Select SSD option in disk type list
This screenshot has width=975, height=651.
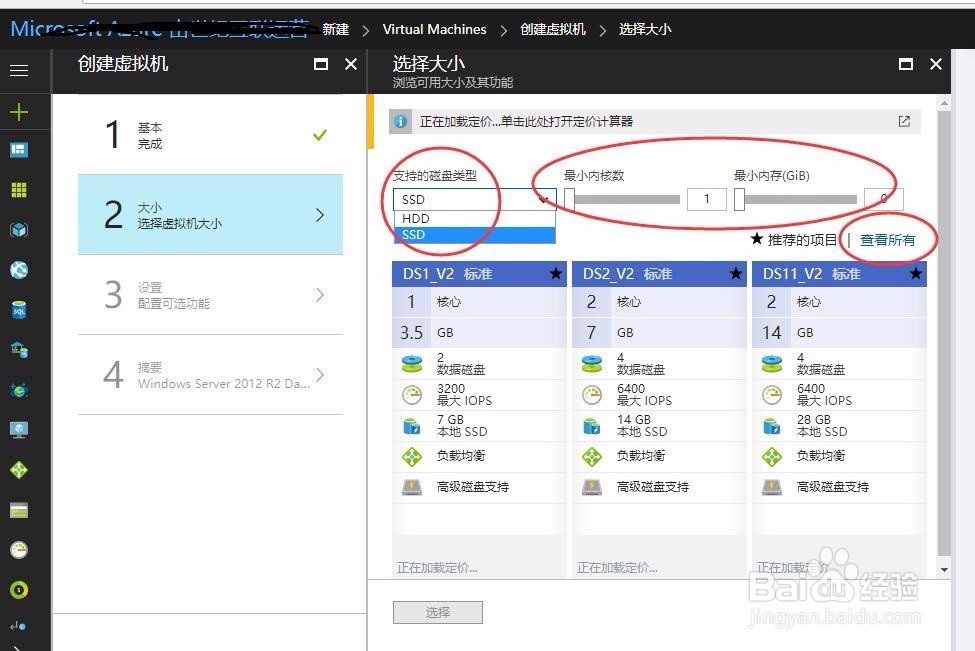[x=474, y=235]
